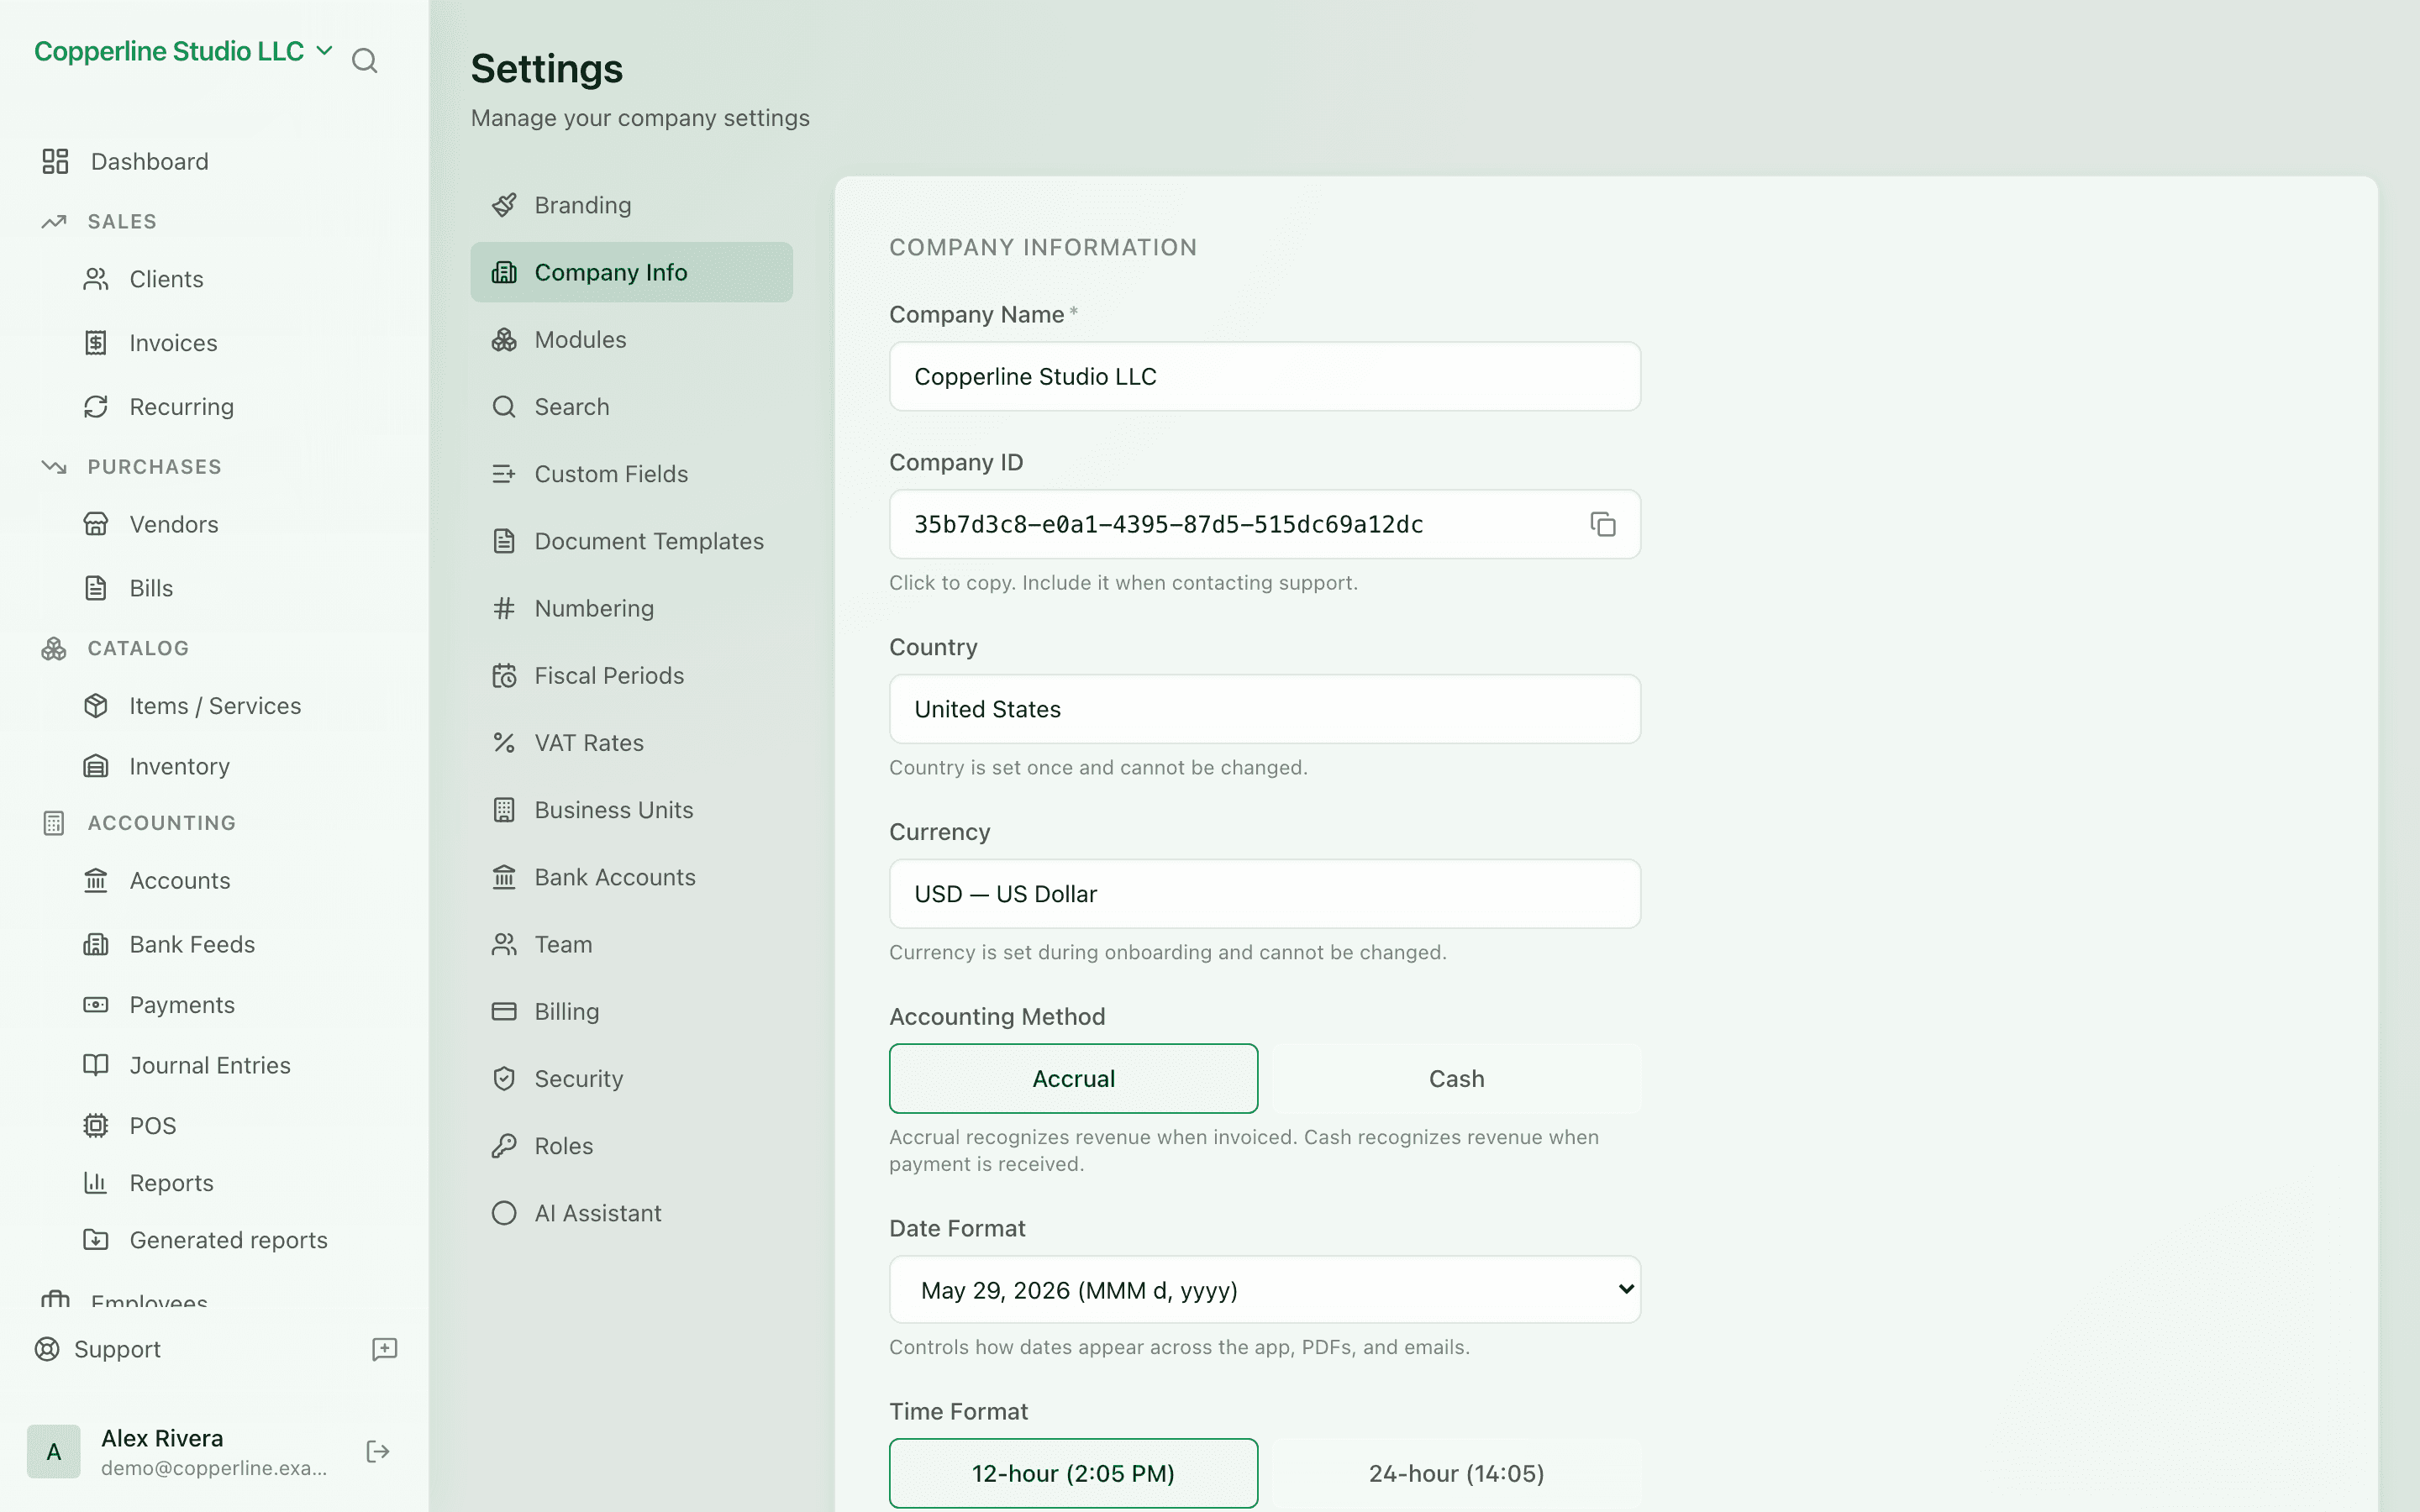This screenshot has width=2420, height=1512.
Task: Click the Fiscal Periods calendar icon
Action: [x=504, y=676]
